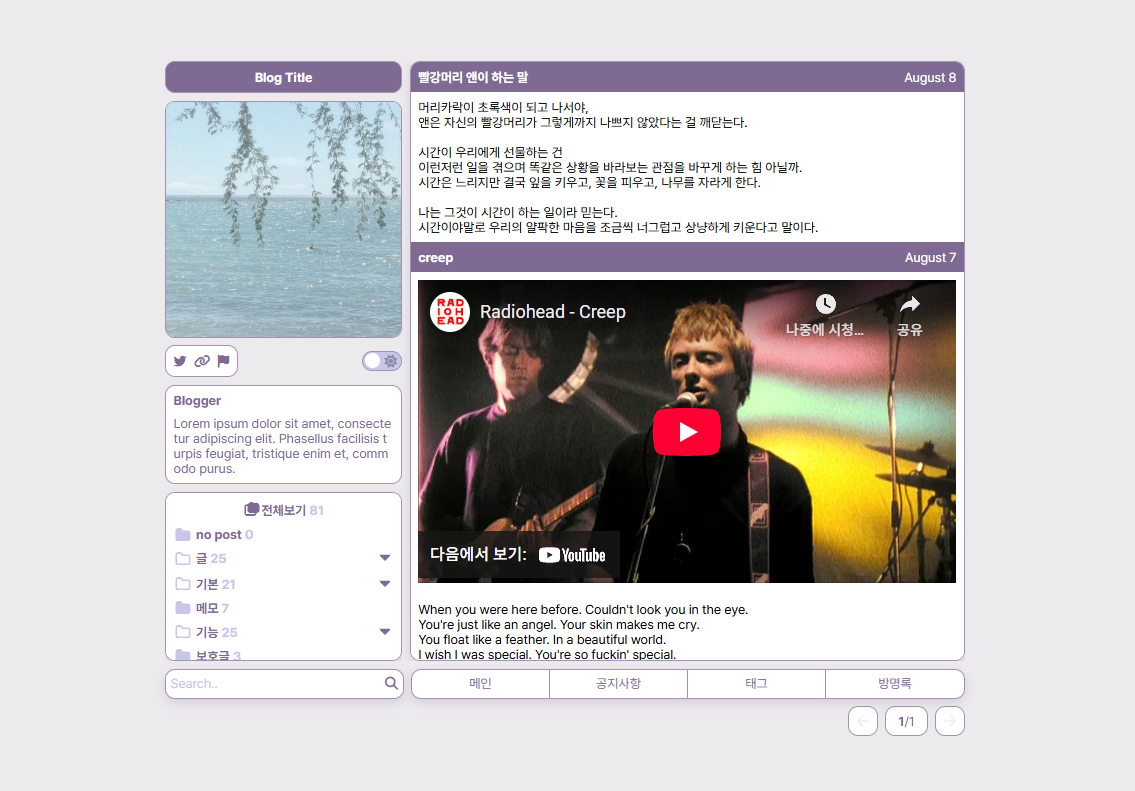Go to previous page arrow
This screenshot has height=791, width=1135.
(x=863, y=721)
